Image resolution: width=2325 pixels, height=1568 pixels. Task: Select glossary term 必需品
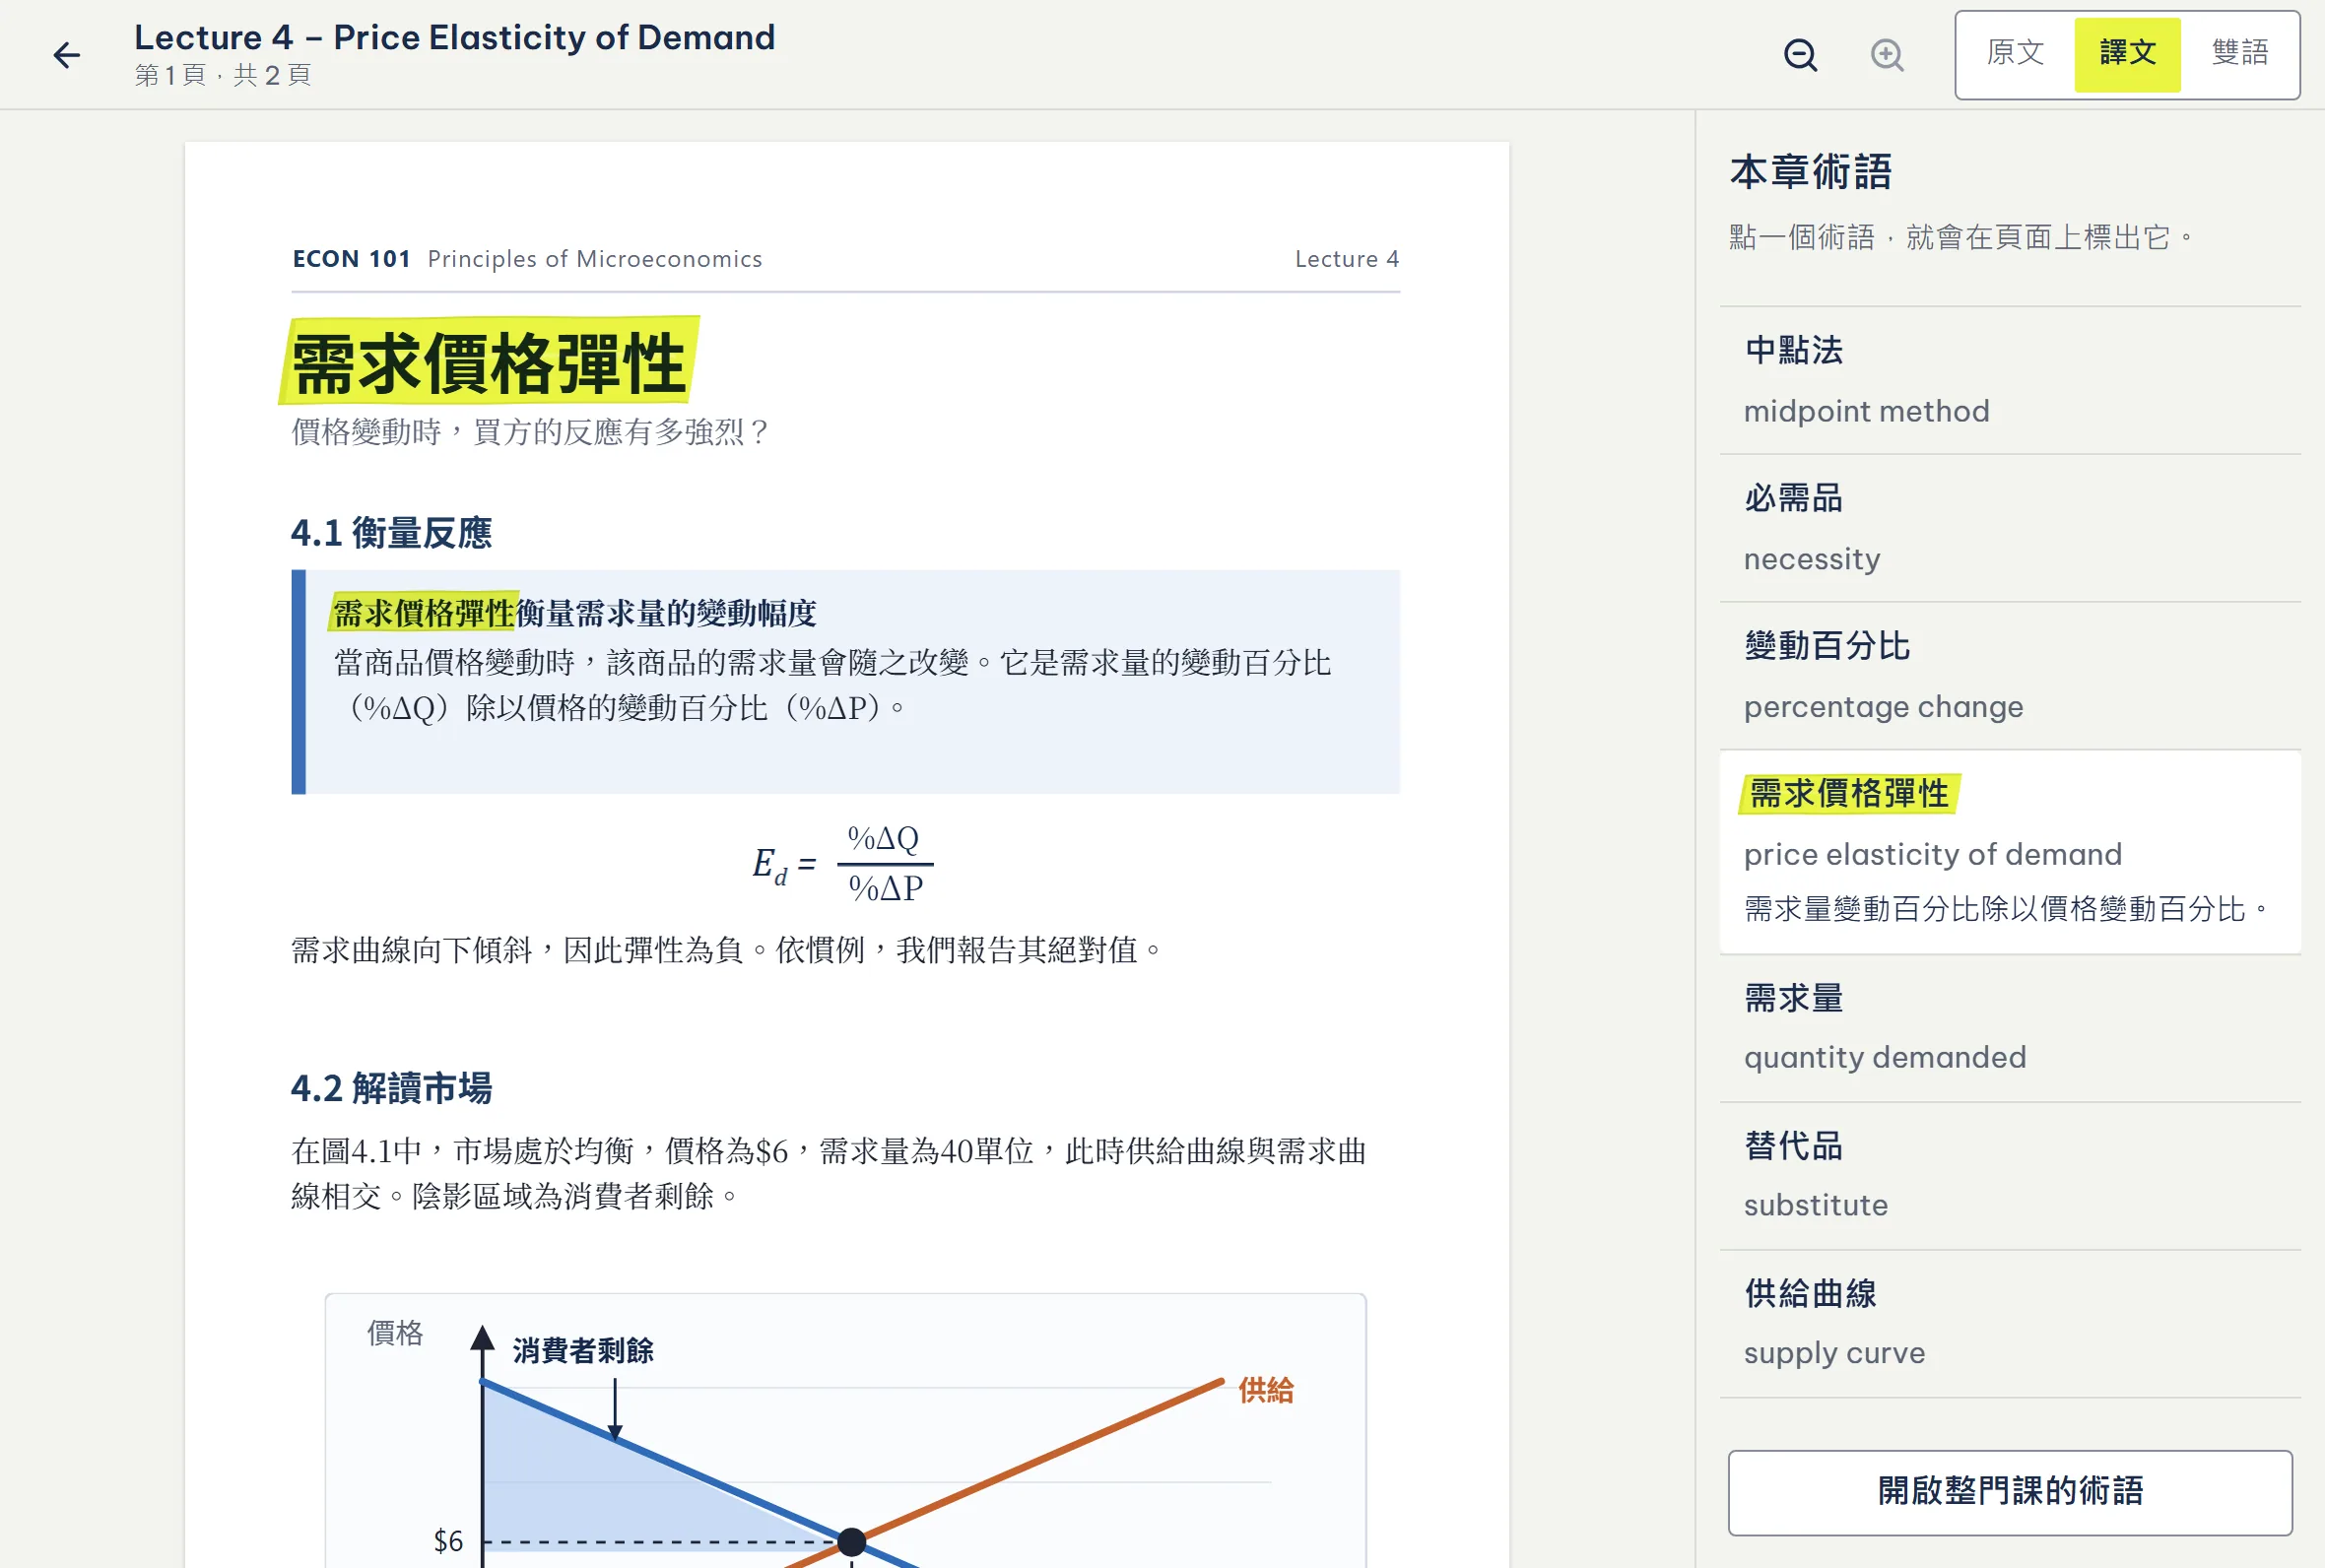coord(2010,529)
